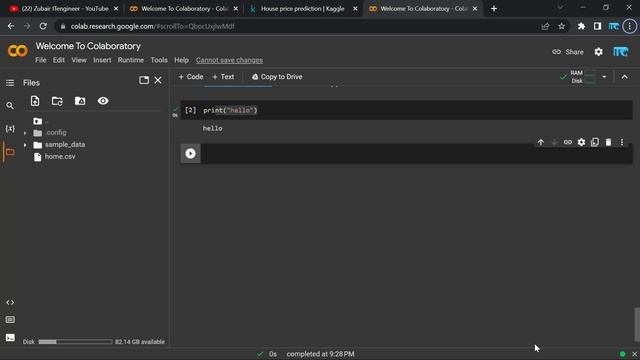
Task: Open the Help menu
Action: (181, 60)
